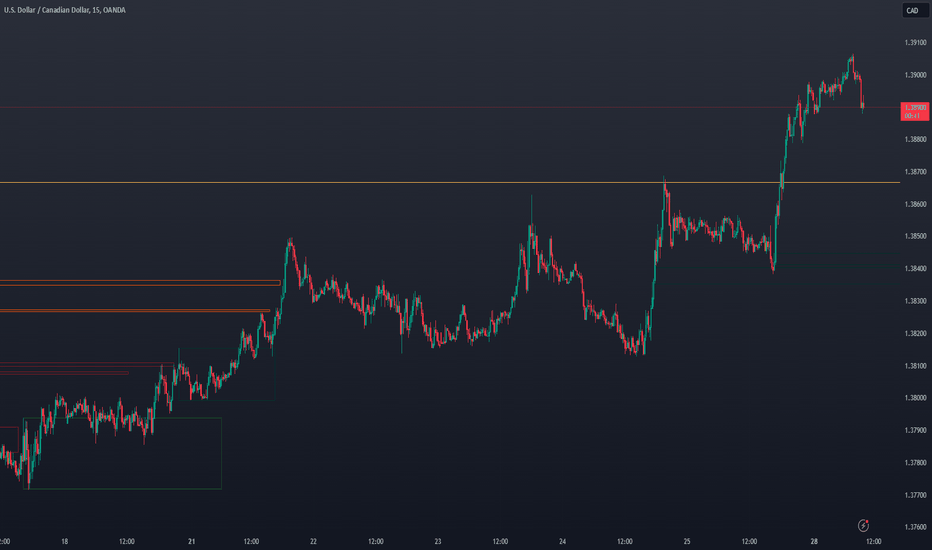Click the 1.37900 price axis label

point(915,430)
